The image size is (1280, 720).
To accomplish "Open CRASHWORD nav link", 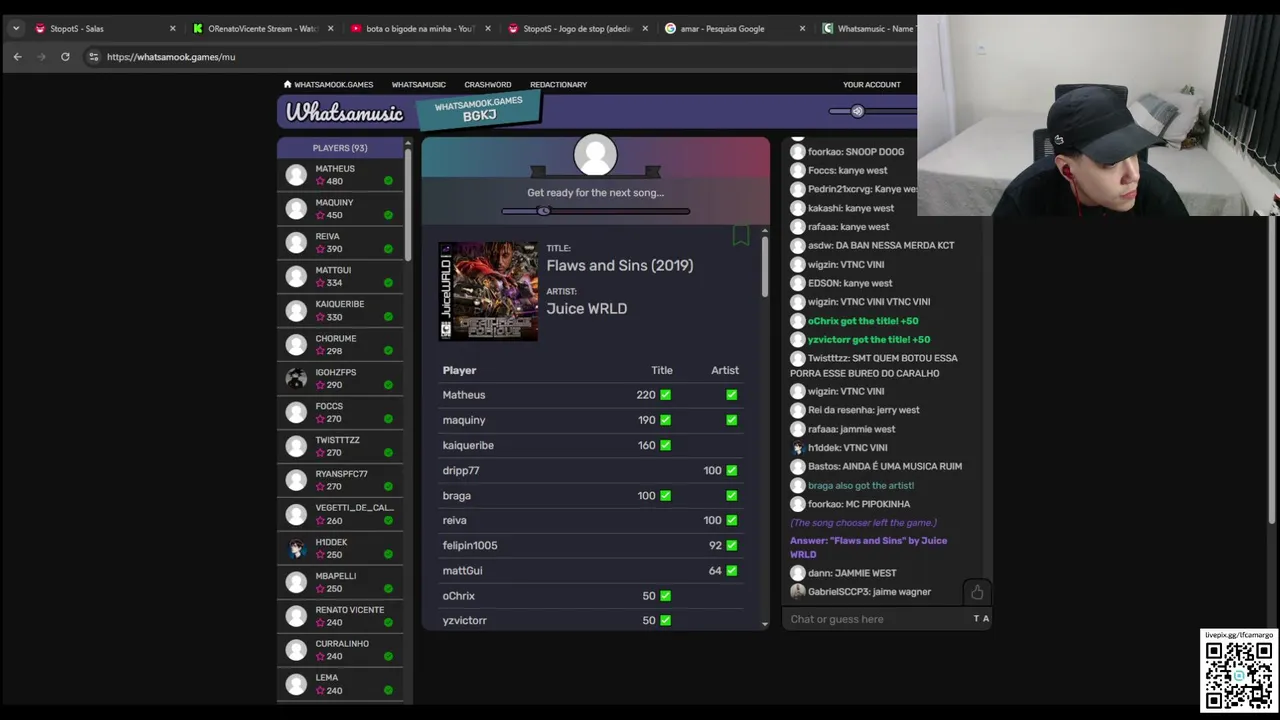I will [x=488, y=84].
